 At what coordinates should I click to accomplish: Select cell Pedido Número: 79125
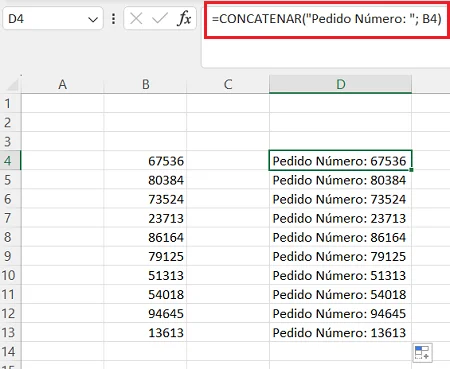340,256
